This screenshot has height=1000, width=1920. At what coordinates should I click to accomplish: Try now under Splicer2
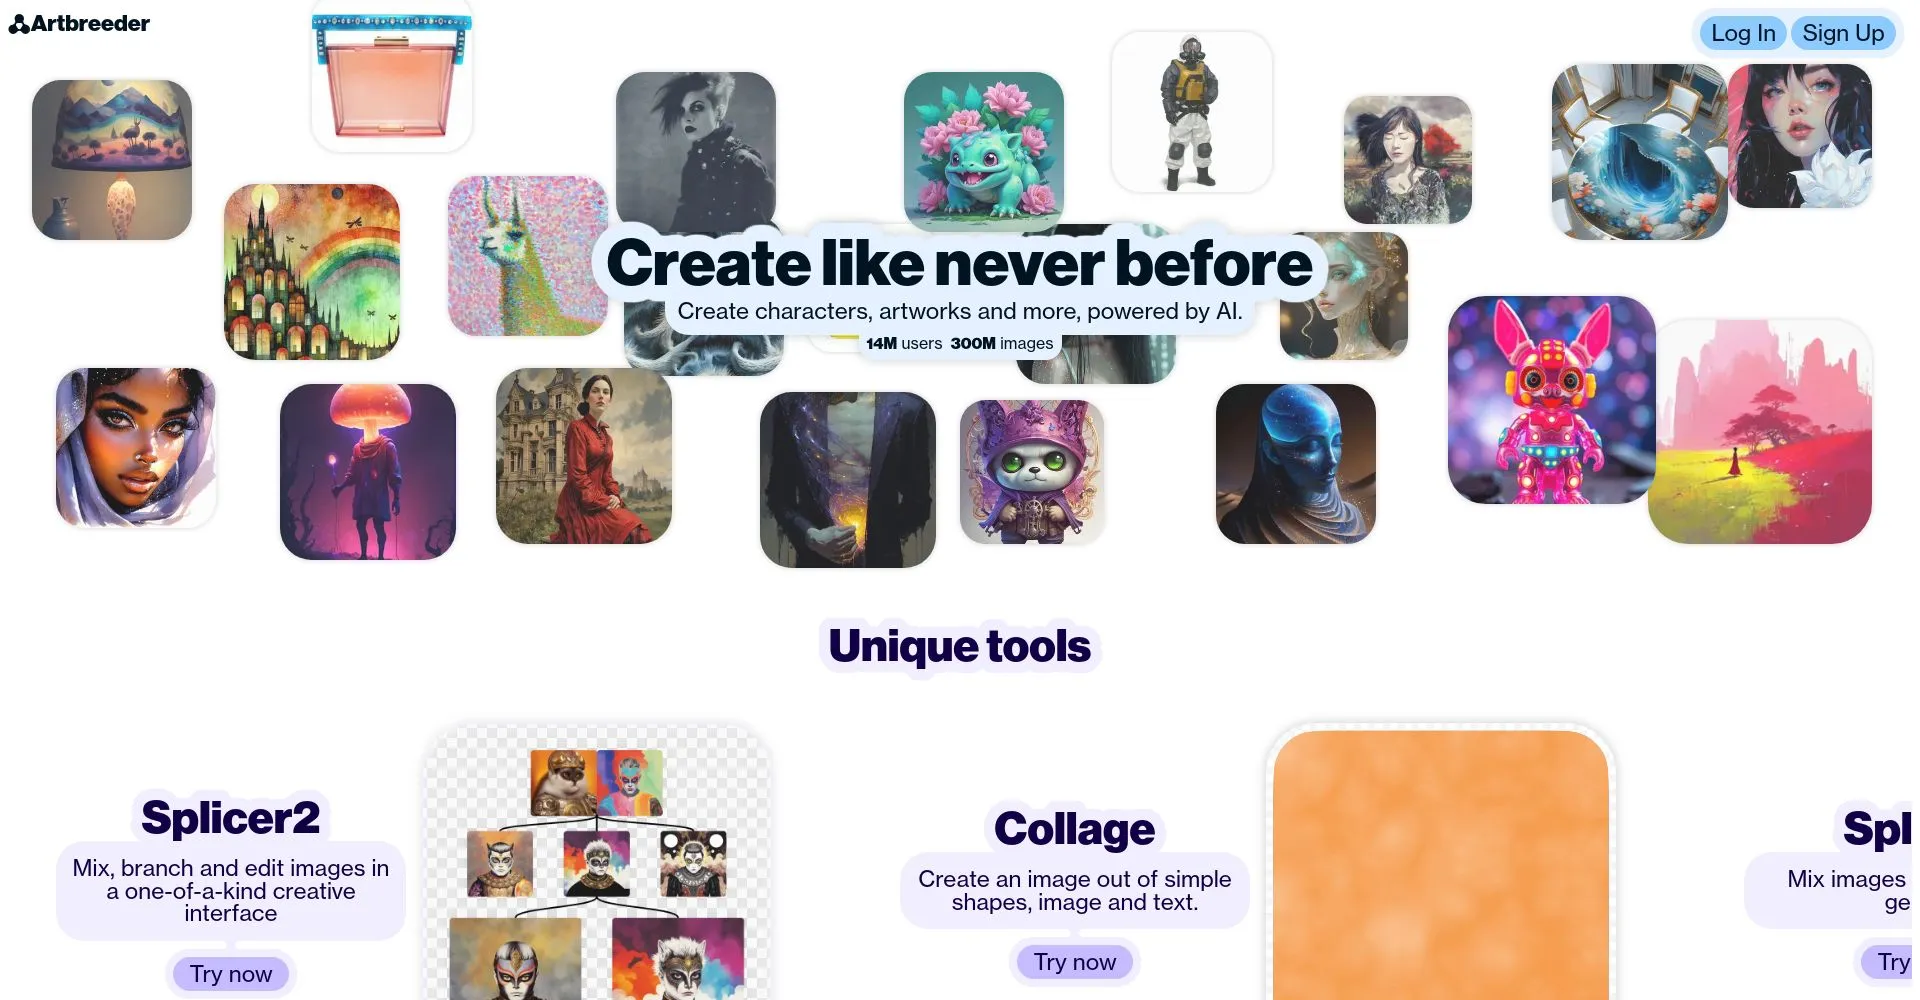[231, 974]
